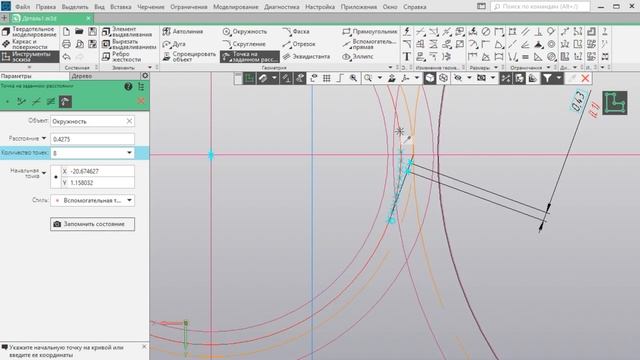Select the Эллипс tool

pyautogui.click(x=358, y=57)
